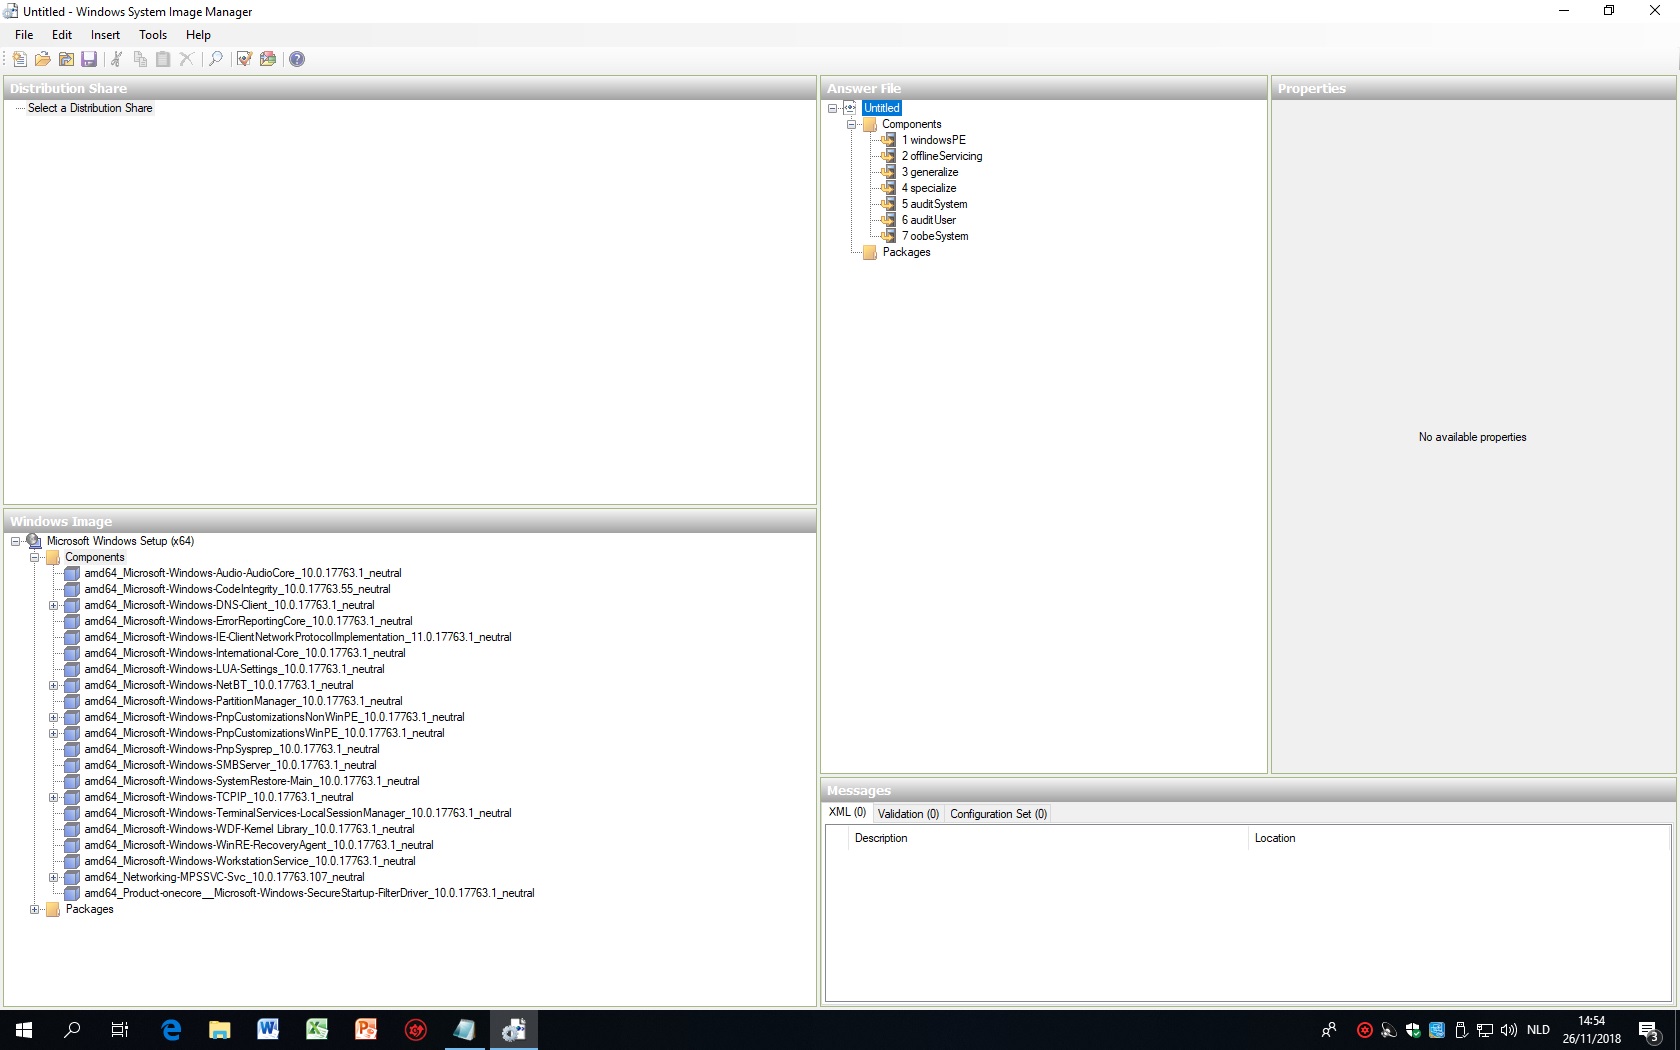The image size is (1680, 1050).
Task: Switch to the XML (0) messages tab
Action: click(x=847, y=813)
